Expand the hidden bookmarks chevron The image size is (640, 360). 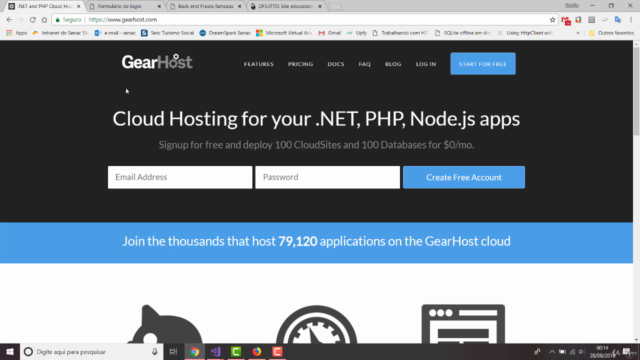[x=578, y=33]
